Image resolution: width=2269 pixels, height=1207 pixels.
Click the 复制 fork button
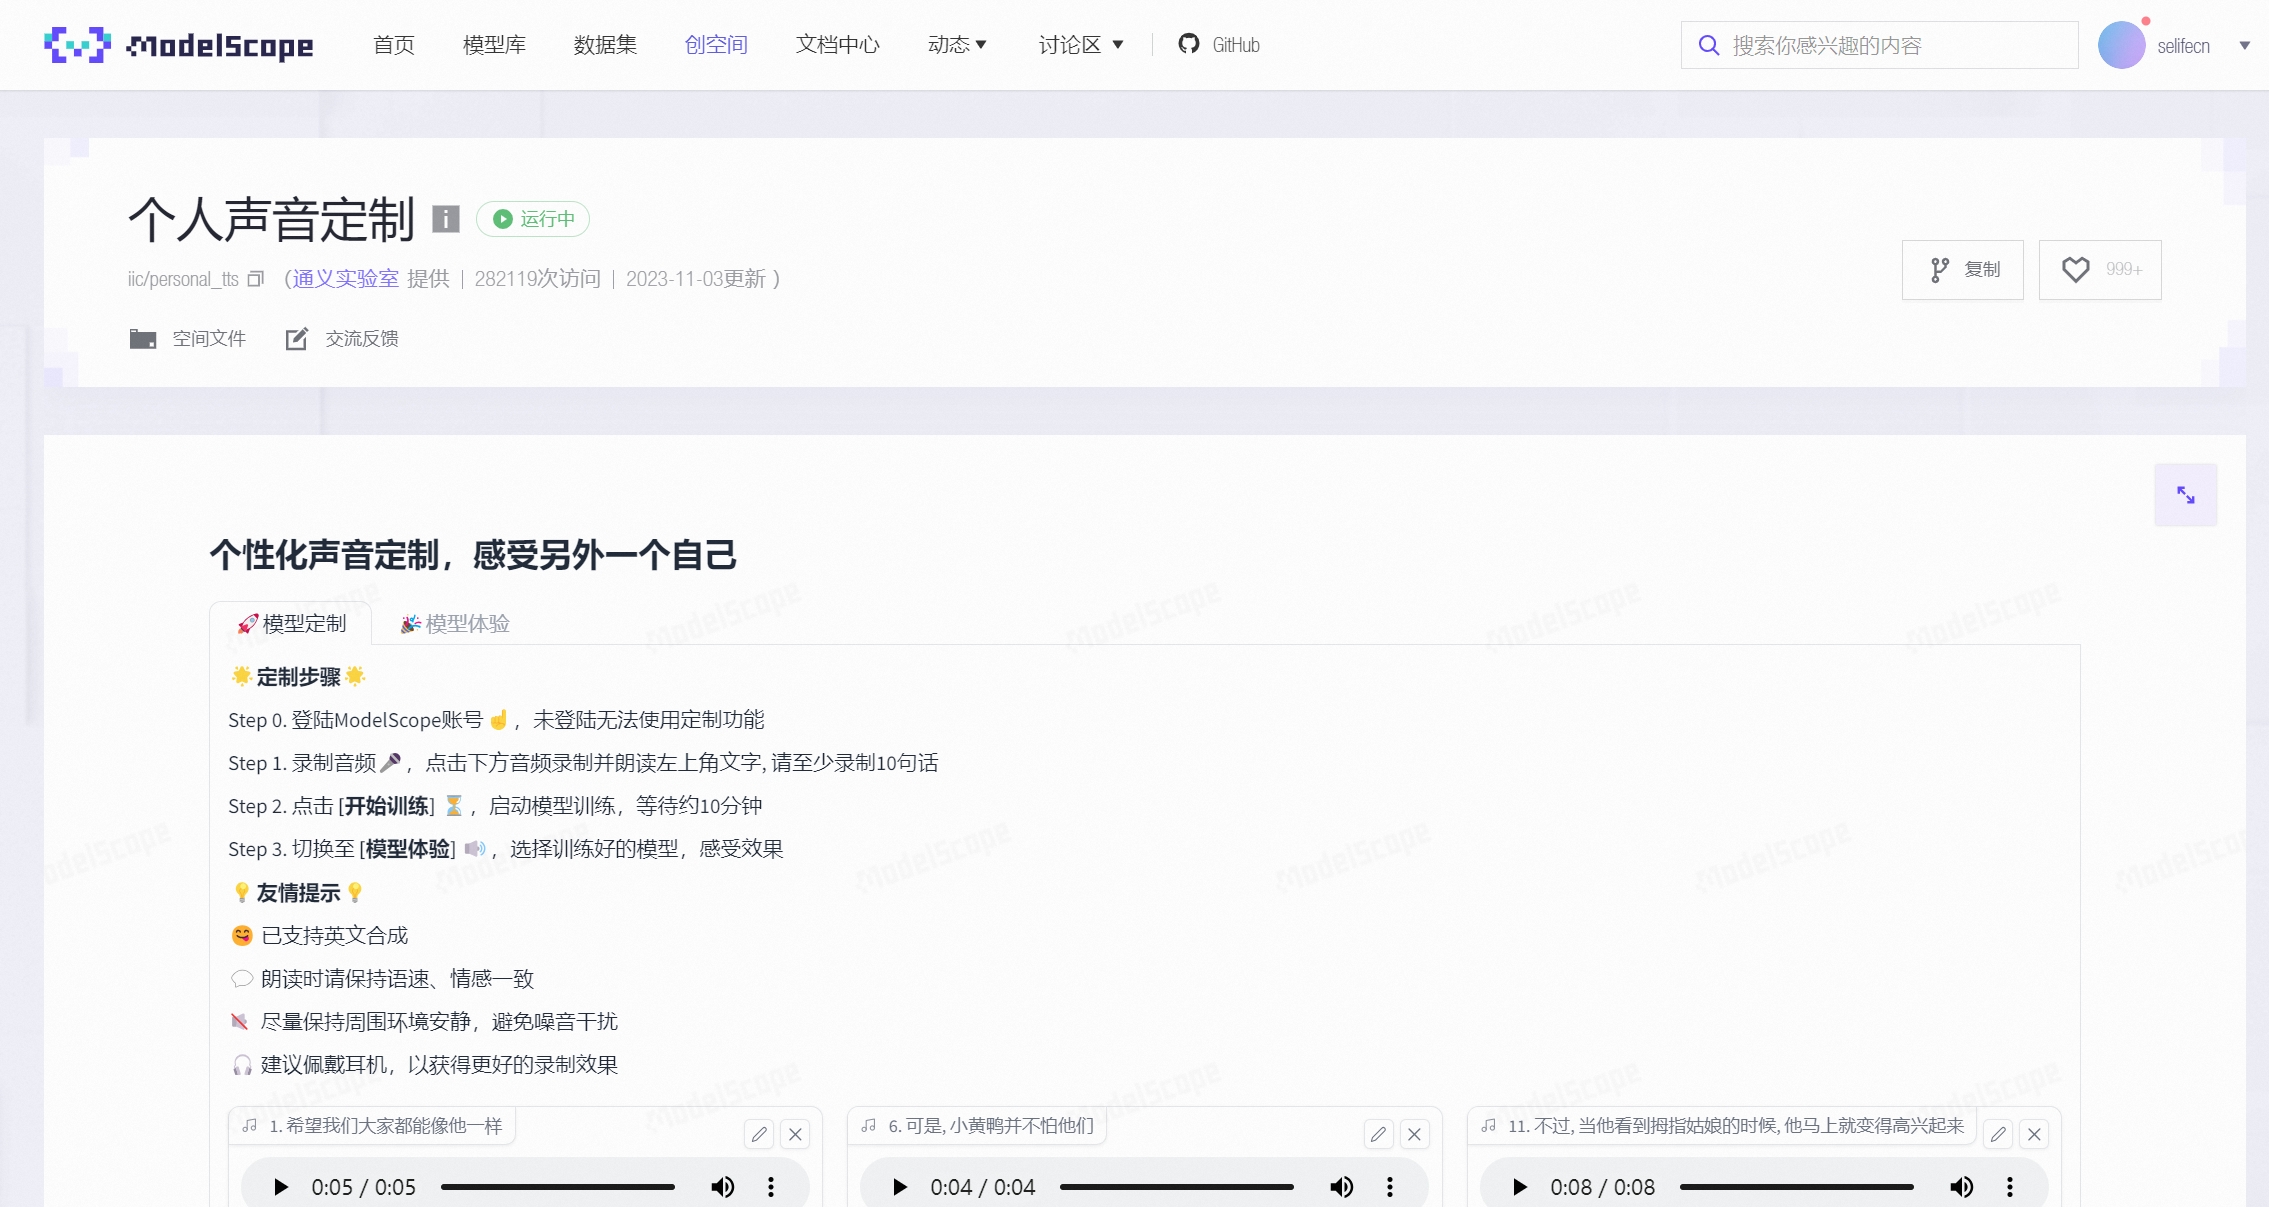tap(1962, 270)
